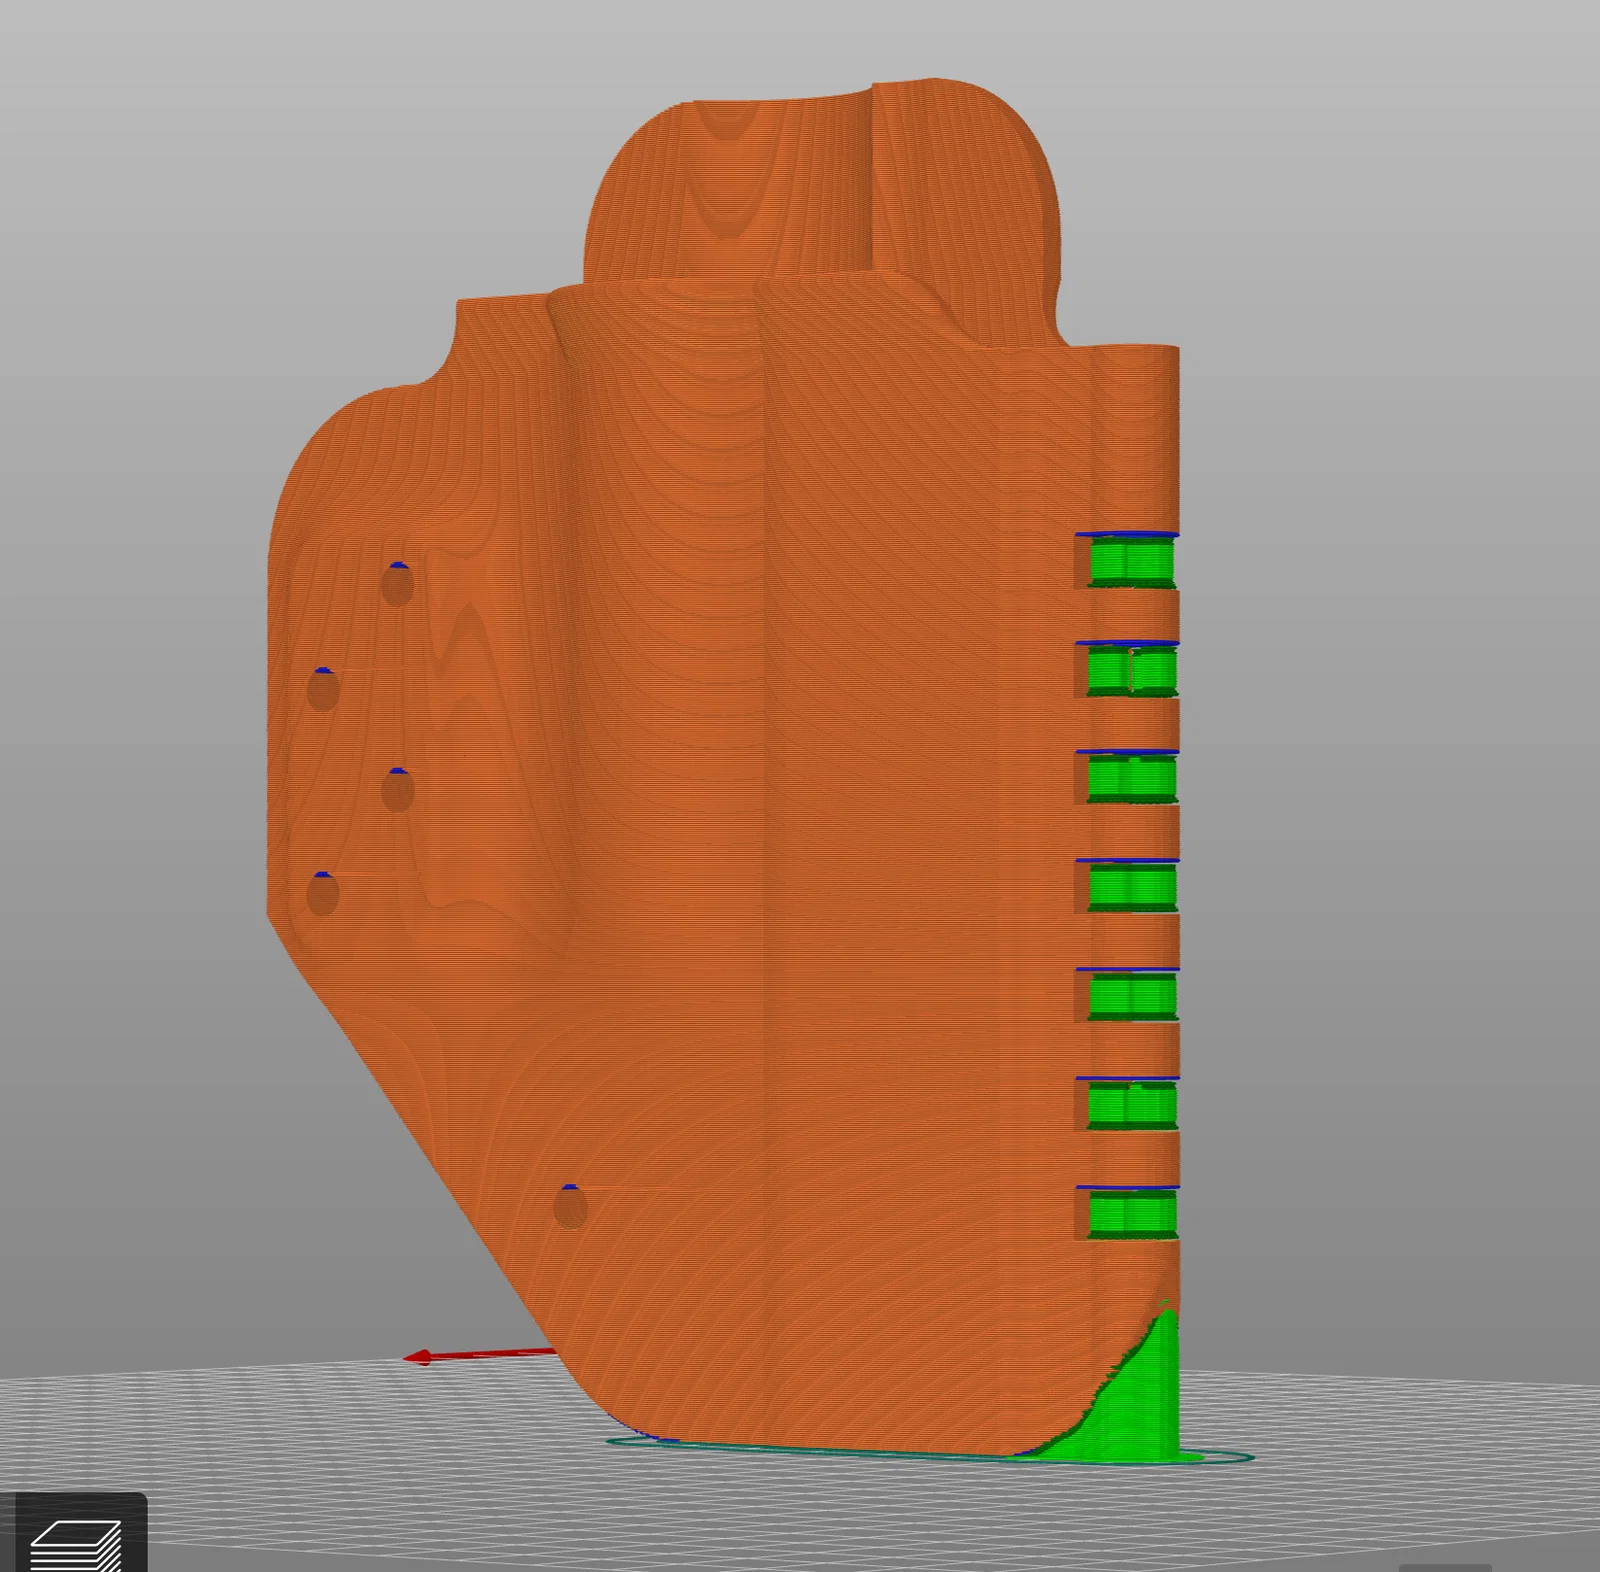
Task: Click the lowest screw hole near bottom edge
Action: pyautogui.click(x=570, y=1207)
